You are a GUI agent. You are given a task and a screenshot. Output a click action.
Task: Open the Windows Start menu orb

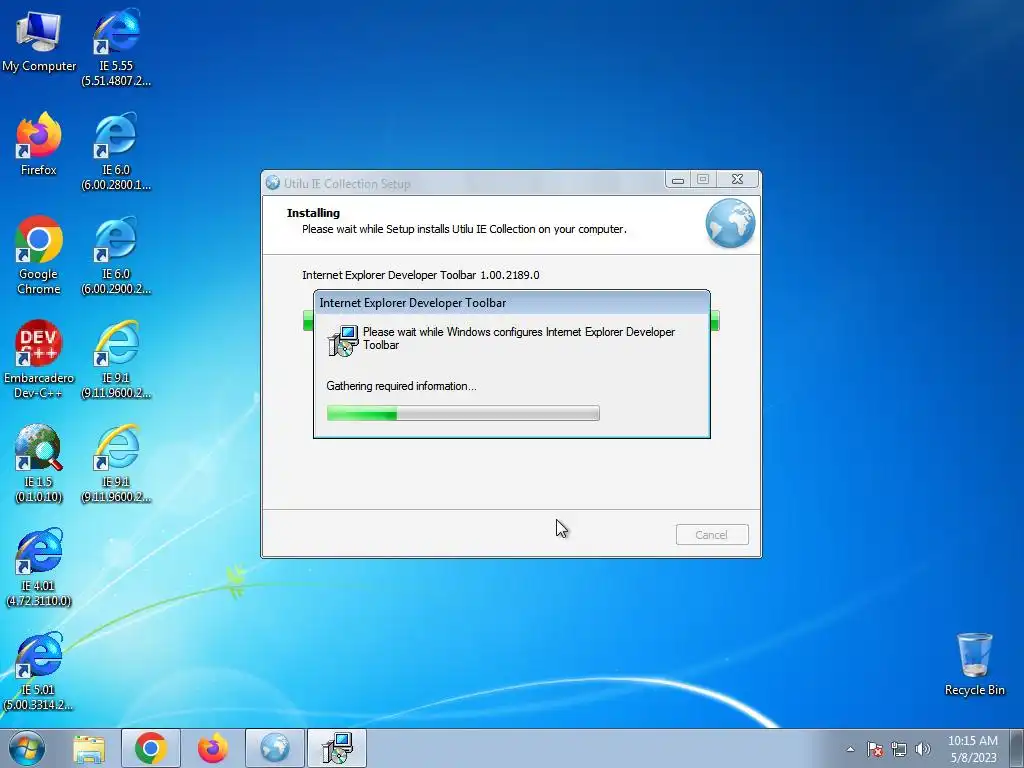click(27, 748)
